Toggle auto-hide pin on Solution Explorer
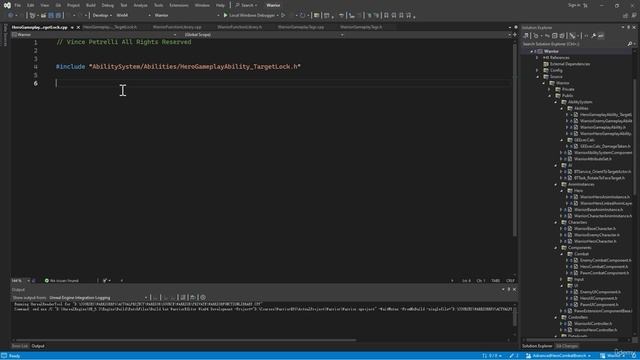 [x=629, y=27]
